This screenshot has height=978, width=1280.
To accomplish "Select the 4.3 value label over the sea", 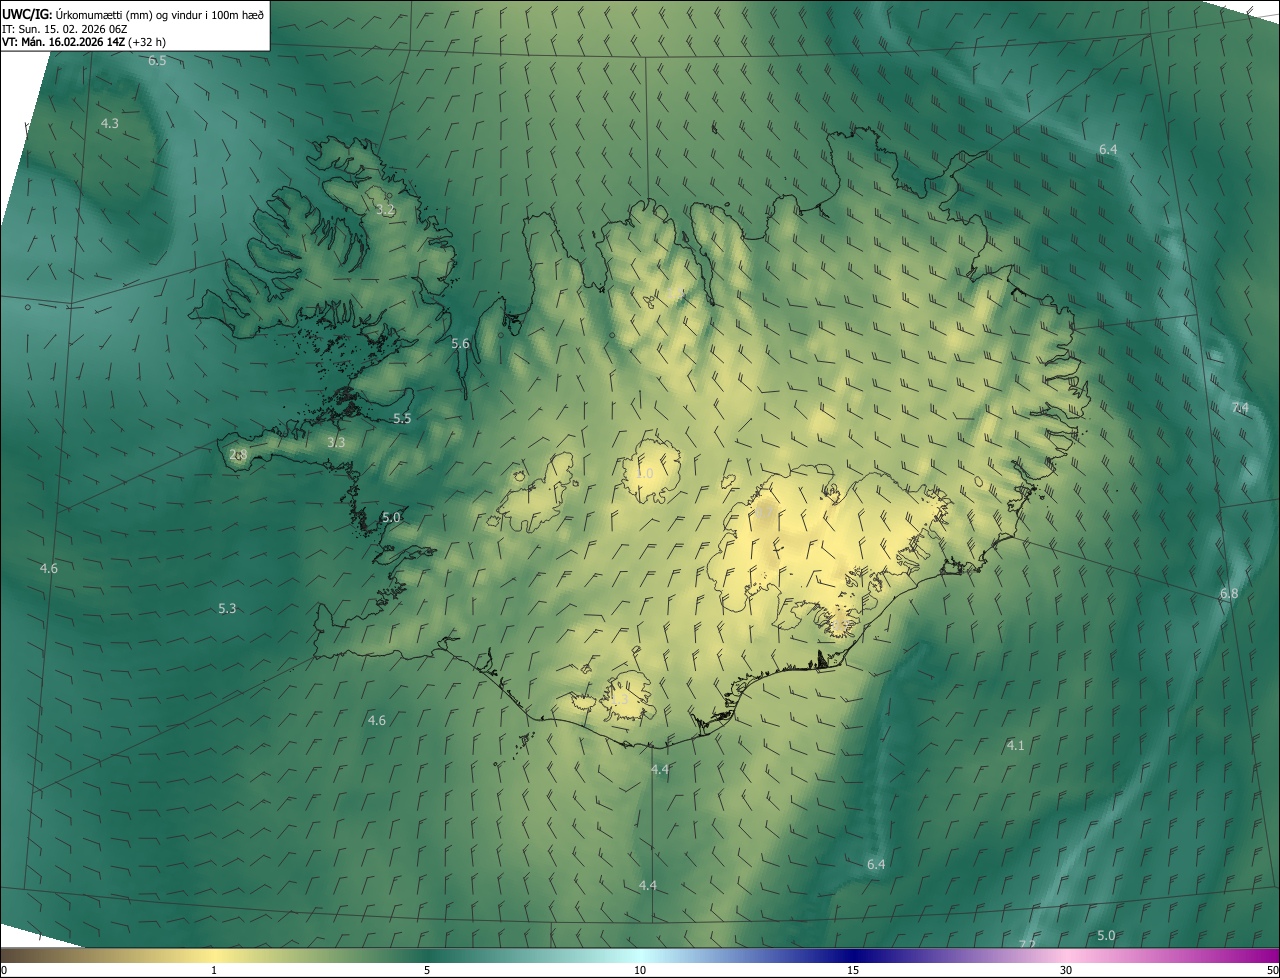I will coord(110,123).
